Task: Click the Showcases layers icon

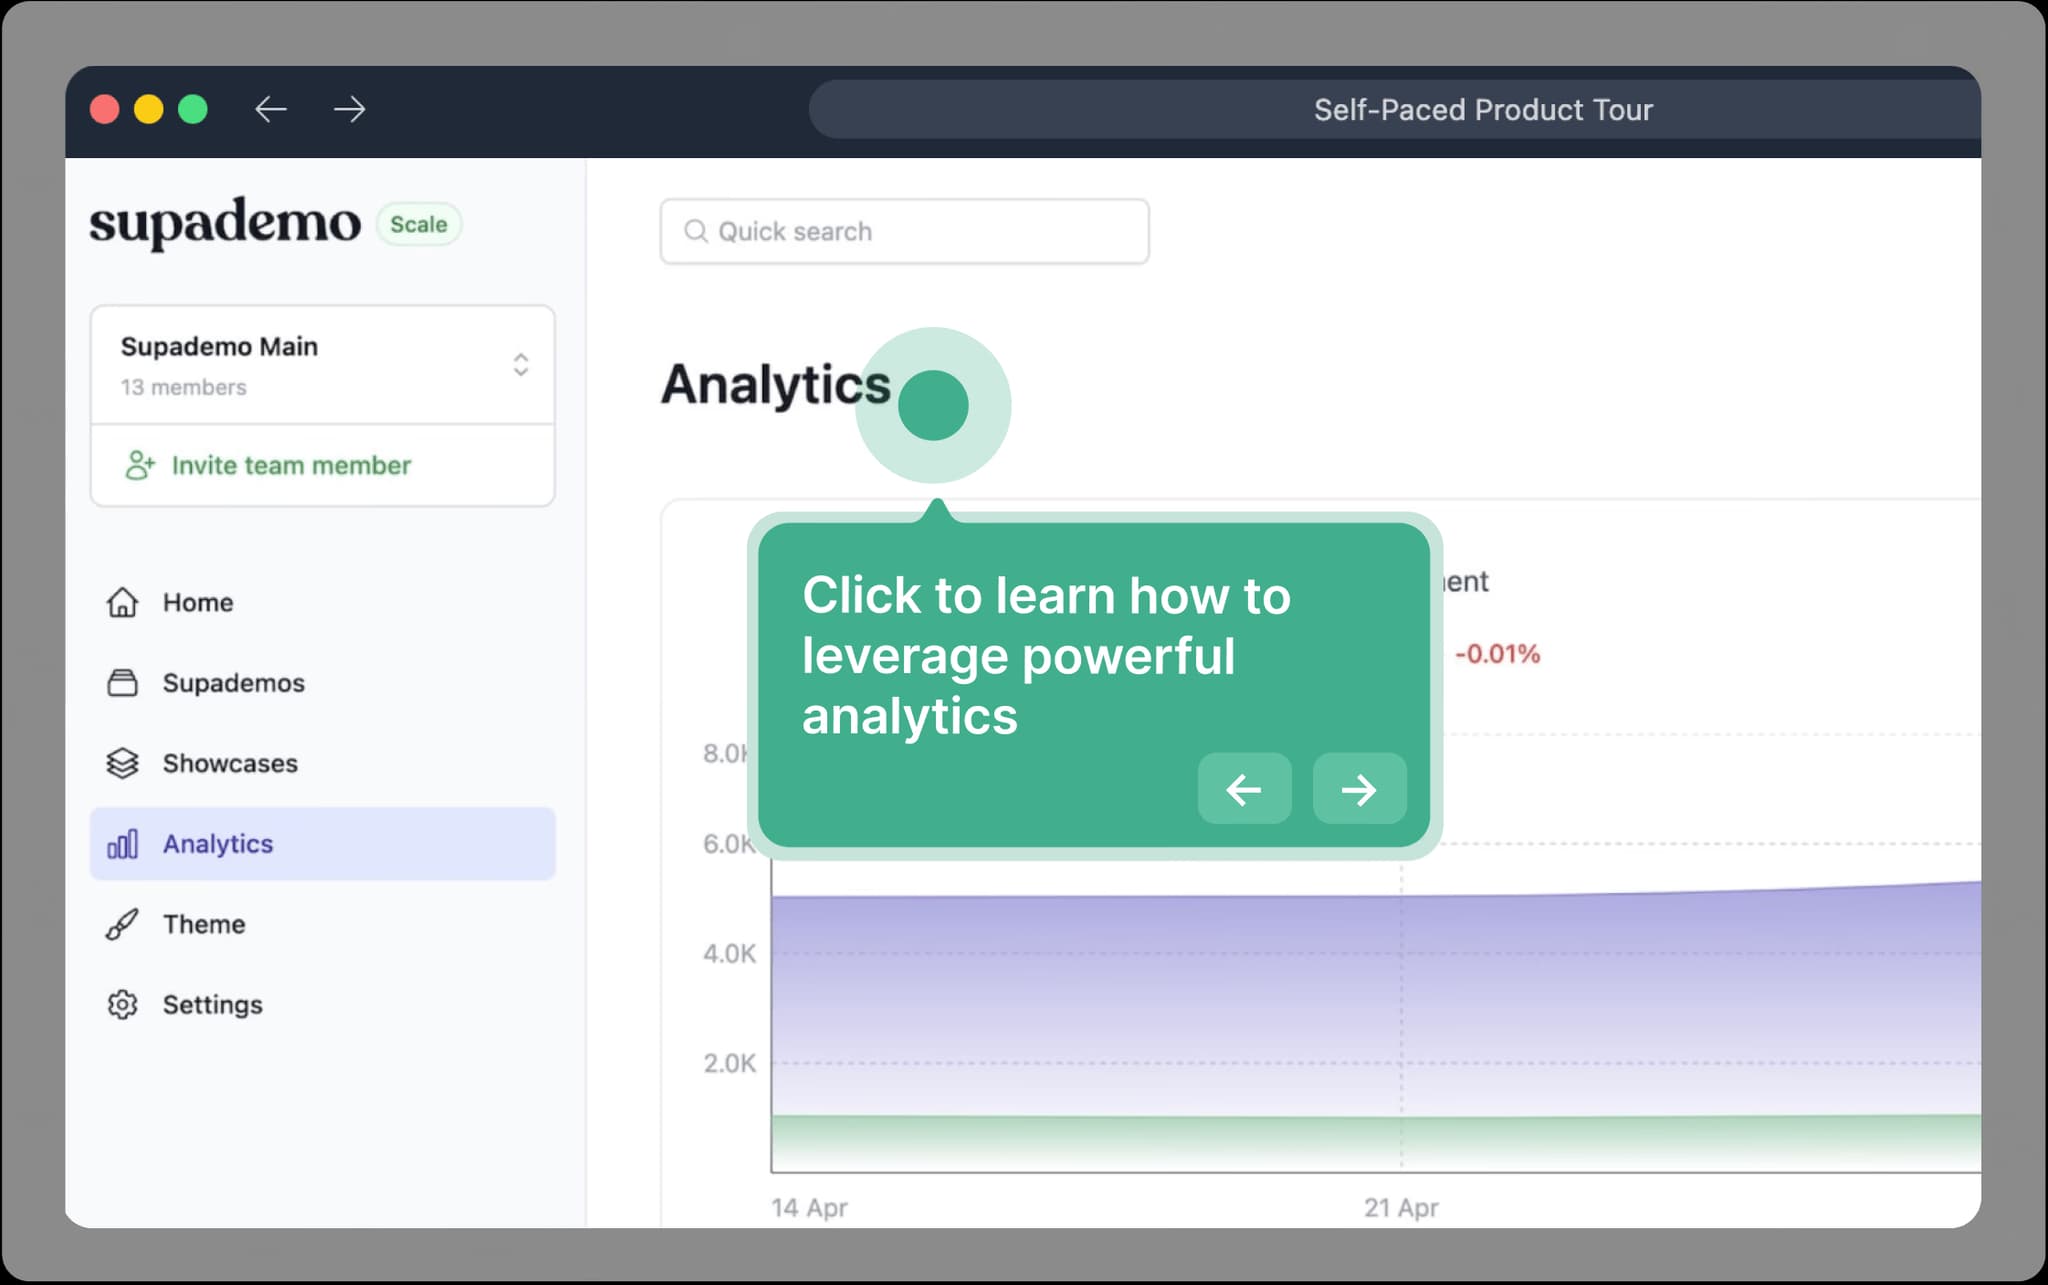Action: [x=122, y=763]
